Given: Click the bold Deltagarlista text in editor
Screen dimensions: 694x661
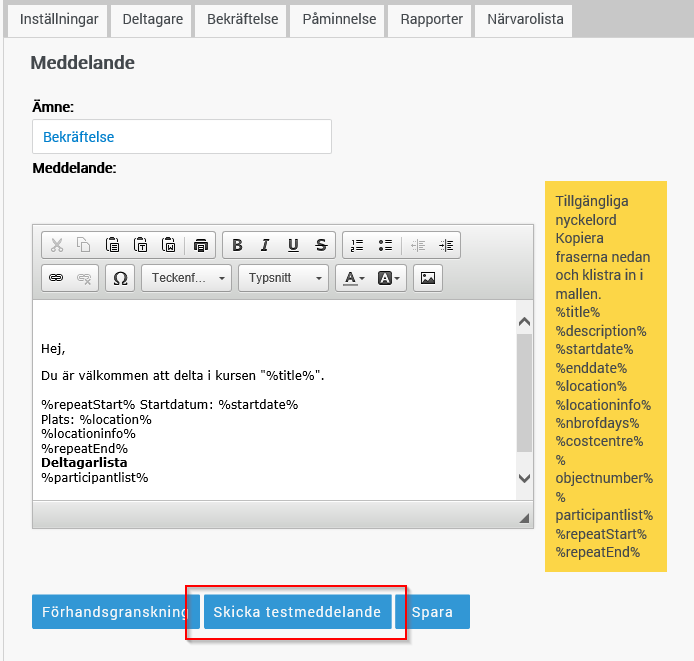Looking at the screenshot, I should click(84, 463).
